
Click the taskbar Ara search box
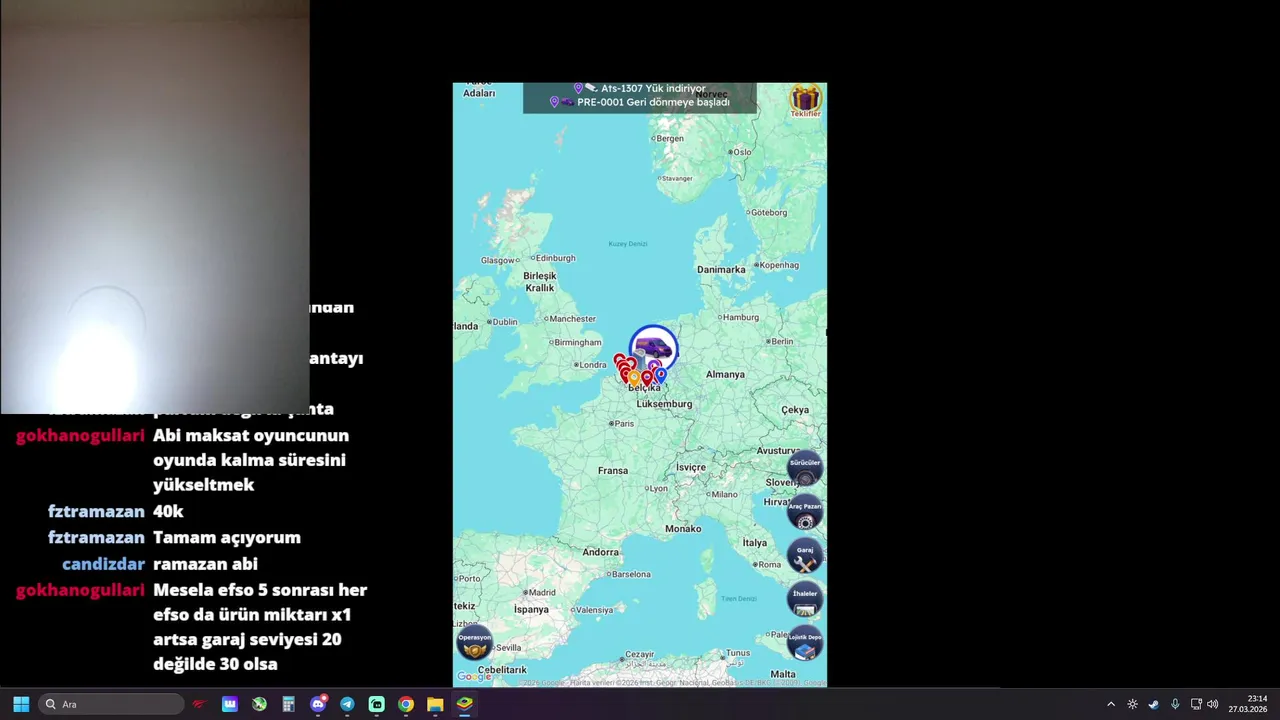pyautogui.click(x=113, y=704)
